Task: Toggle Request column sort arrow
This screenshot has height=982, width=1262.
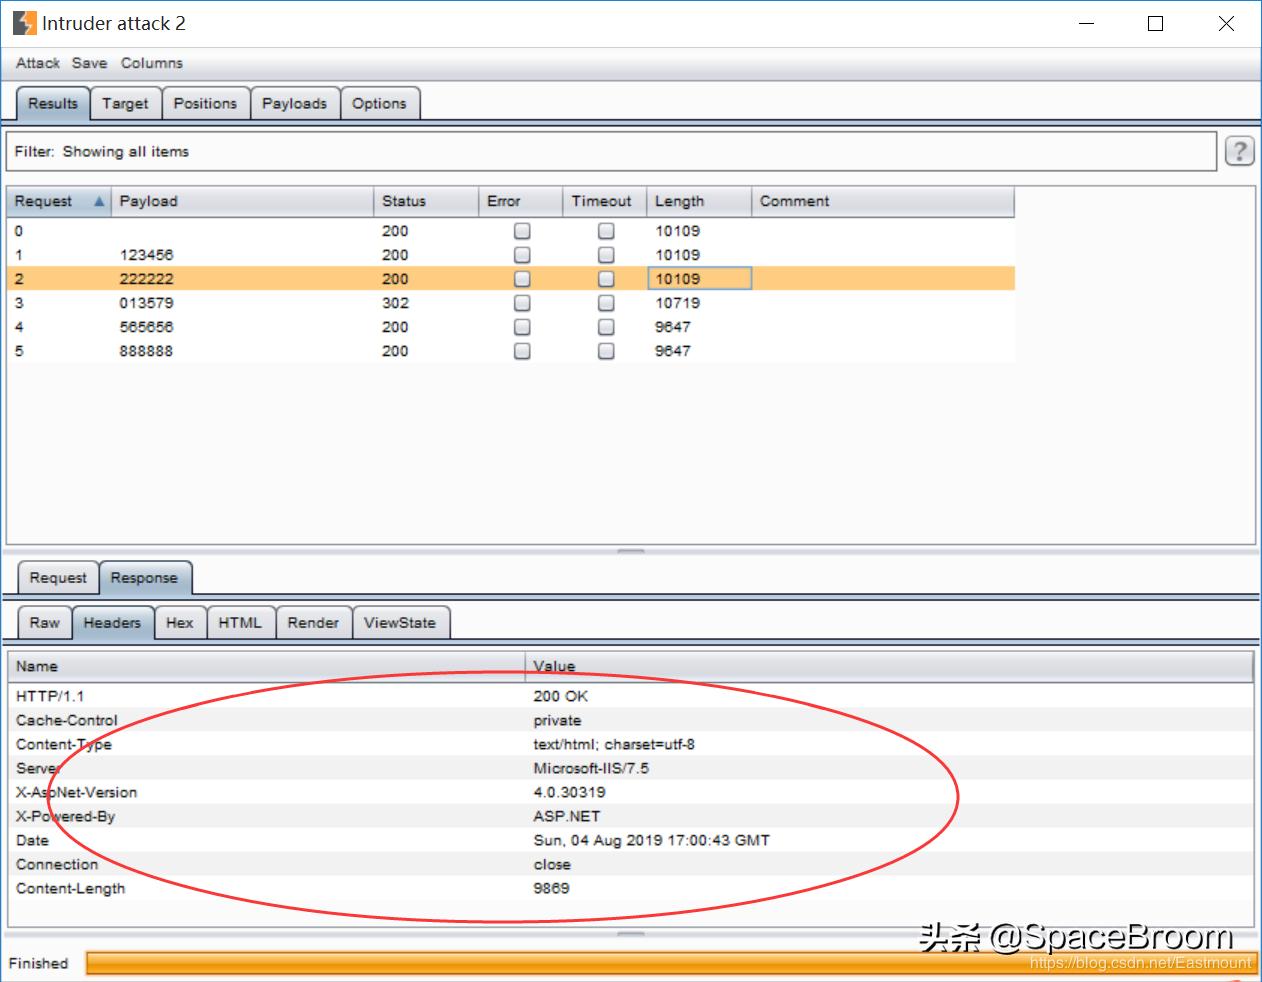Action: pyautogui.click(x=99, y=201)
